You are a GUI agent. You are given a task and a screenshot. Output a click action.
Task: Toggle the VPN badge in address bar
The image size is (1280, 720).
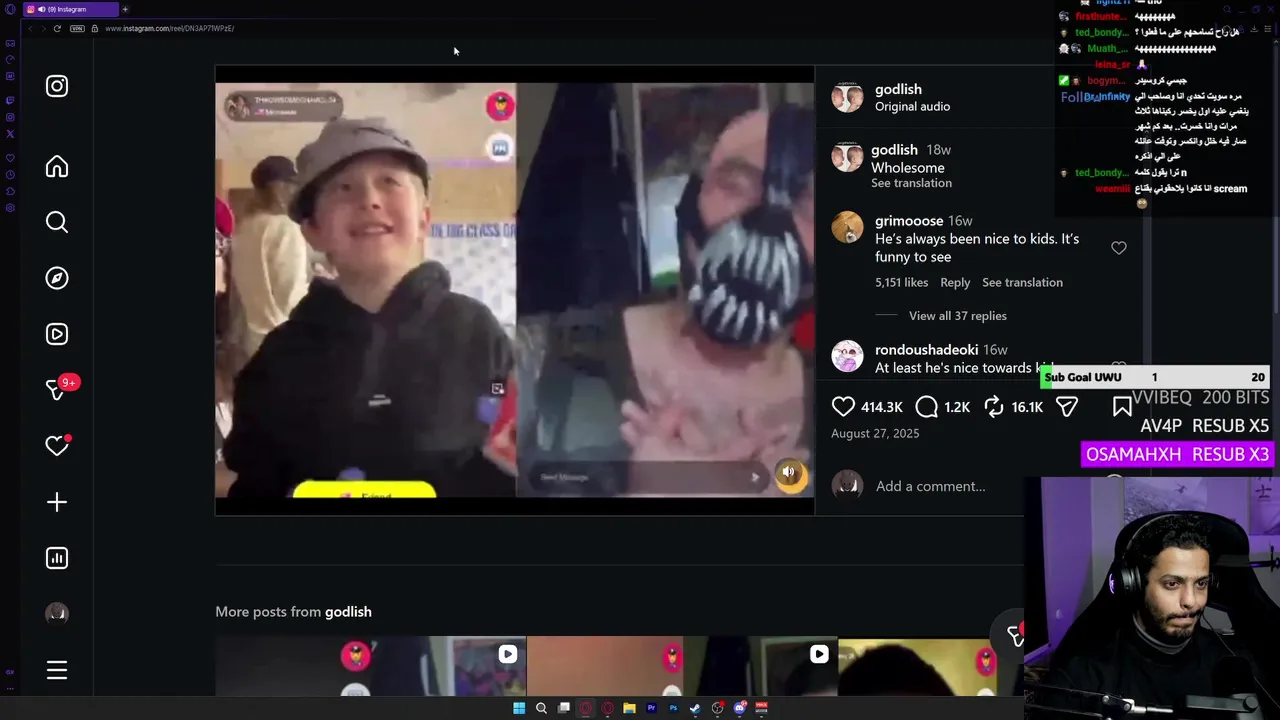(x=77, y=28)
